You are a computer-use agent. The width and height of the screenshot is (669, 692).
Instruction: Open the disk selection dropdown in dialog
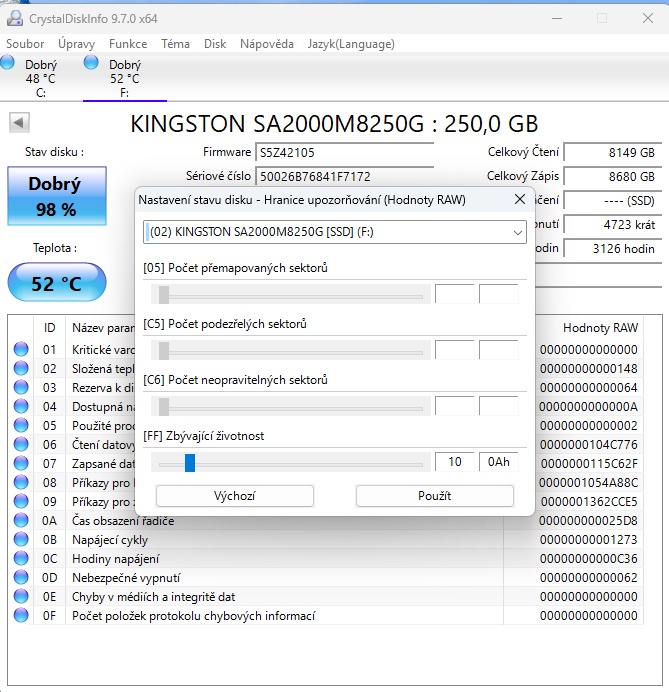[334, 232]
